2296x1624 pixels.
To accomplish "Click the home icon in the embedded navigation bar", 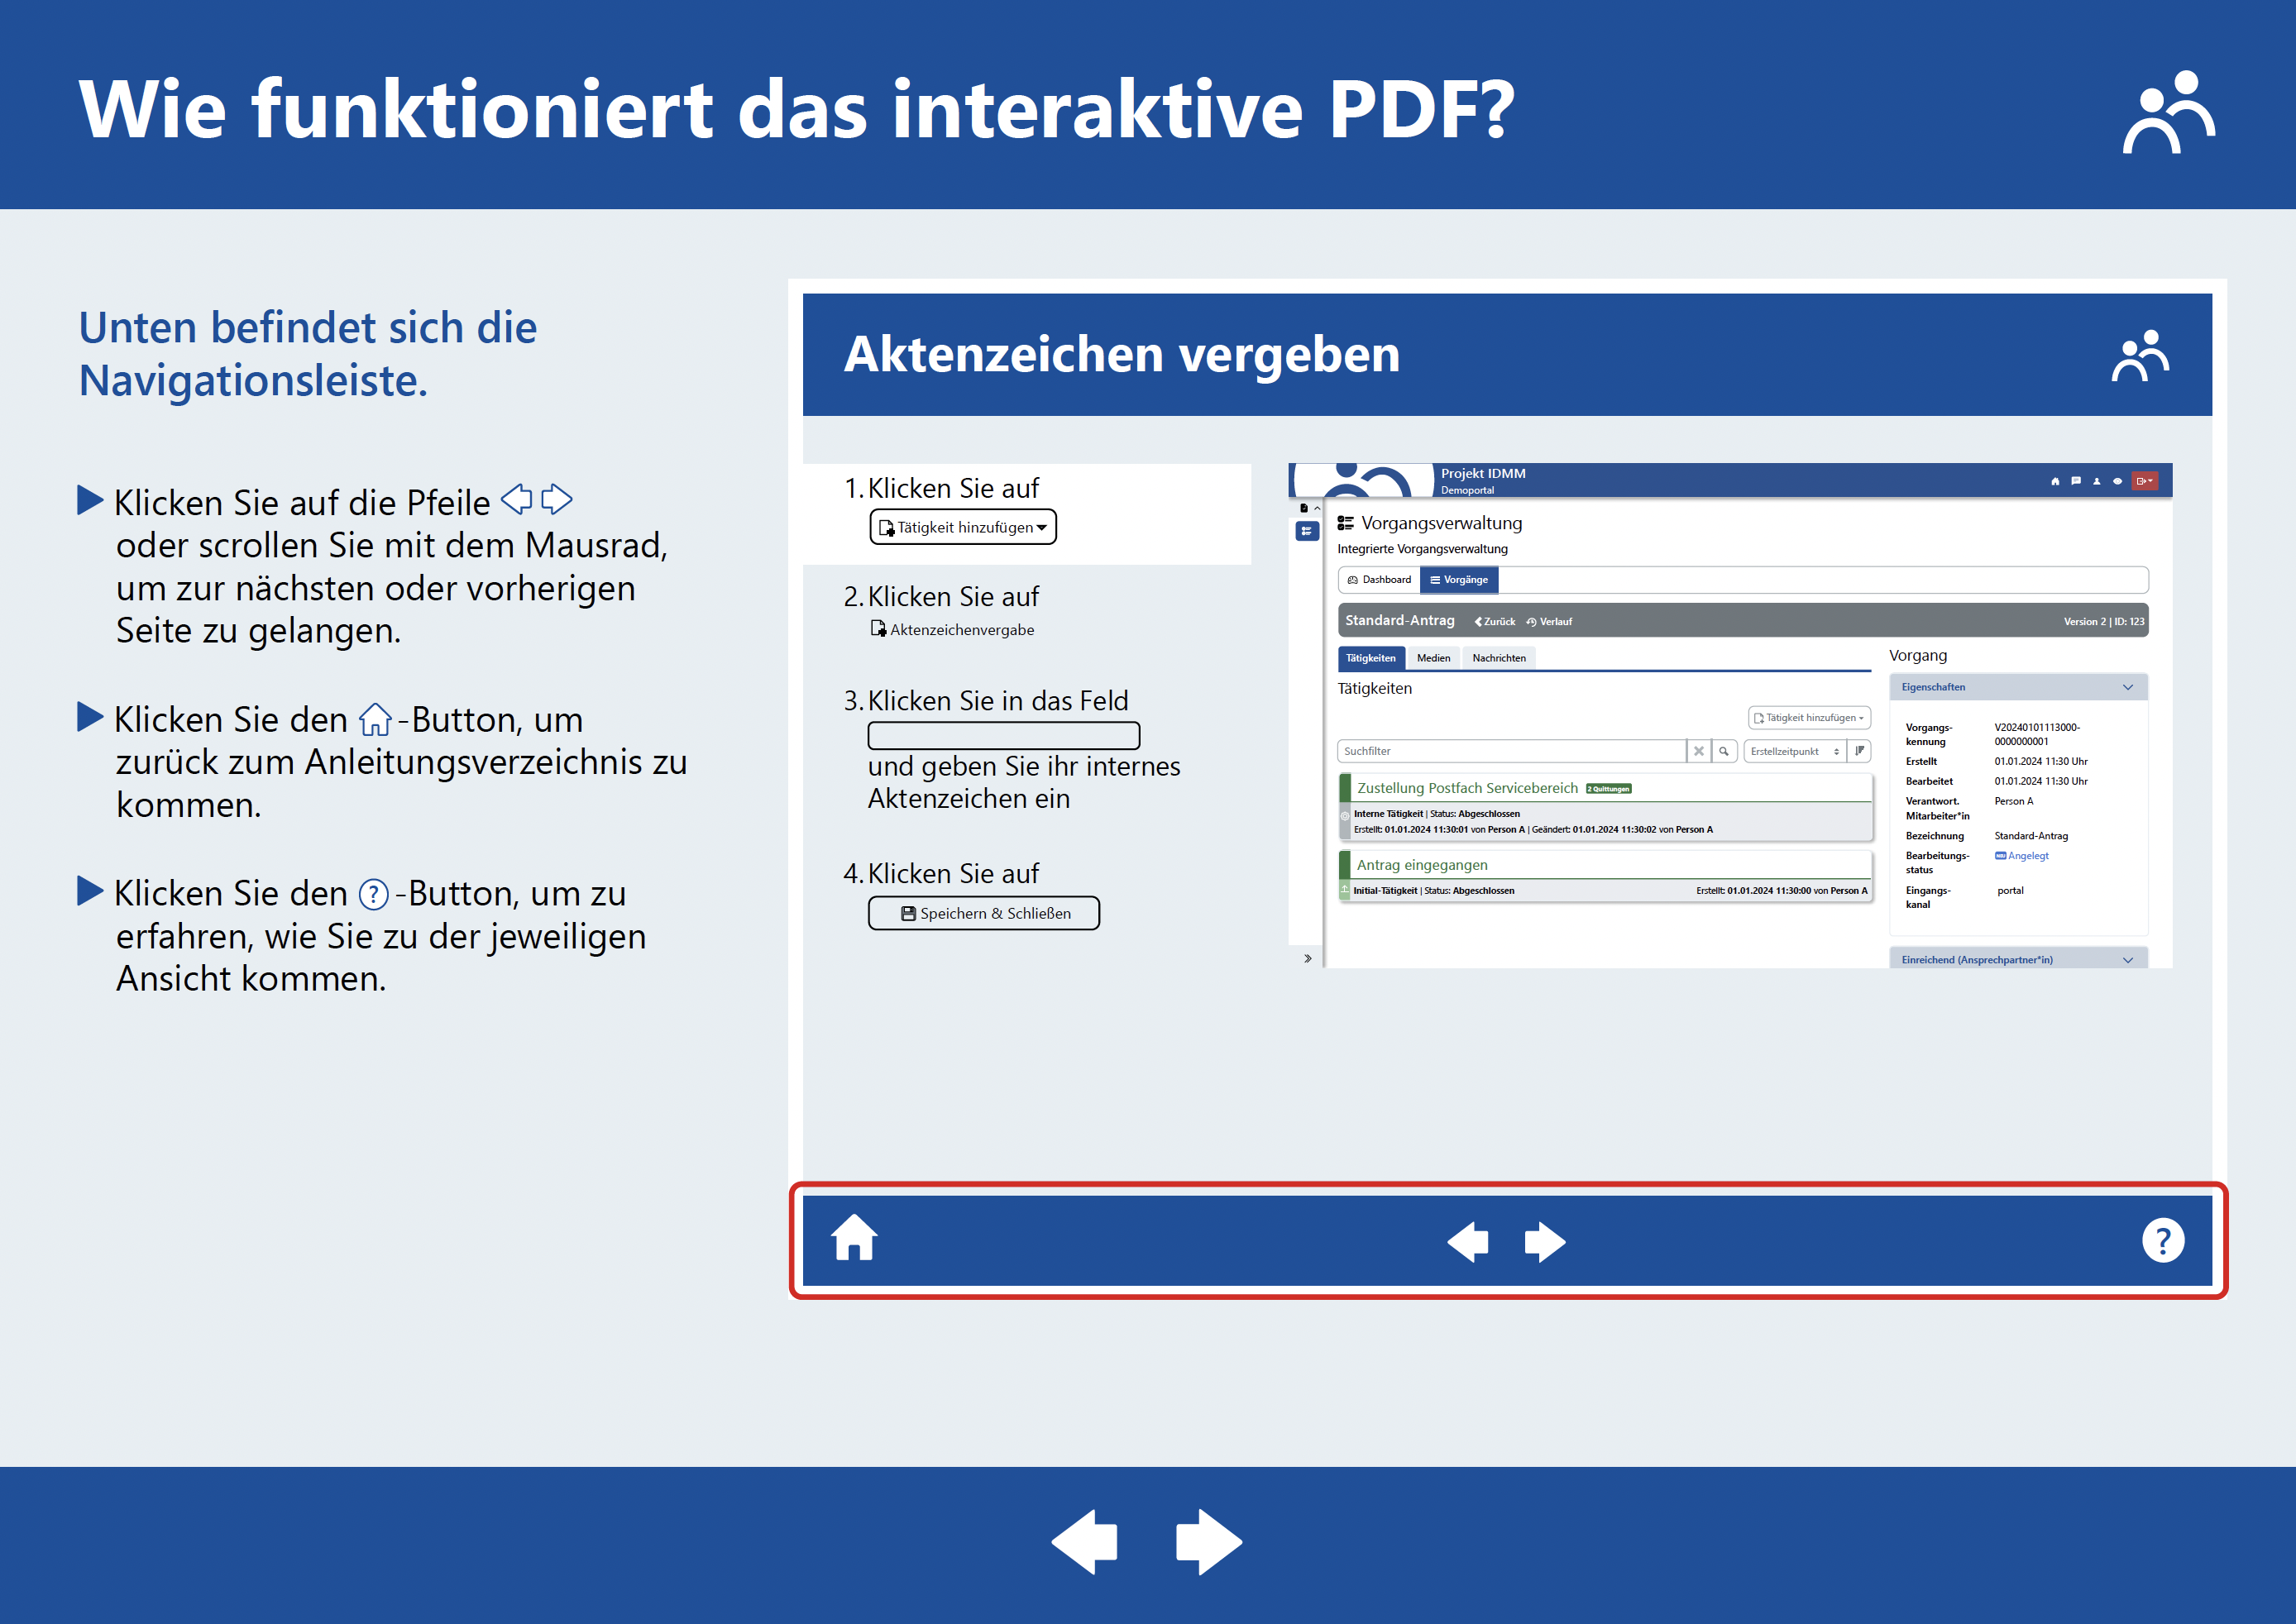I will (854, 1239).
